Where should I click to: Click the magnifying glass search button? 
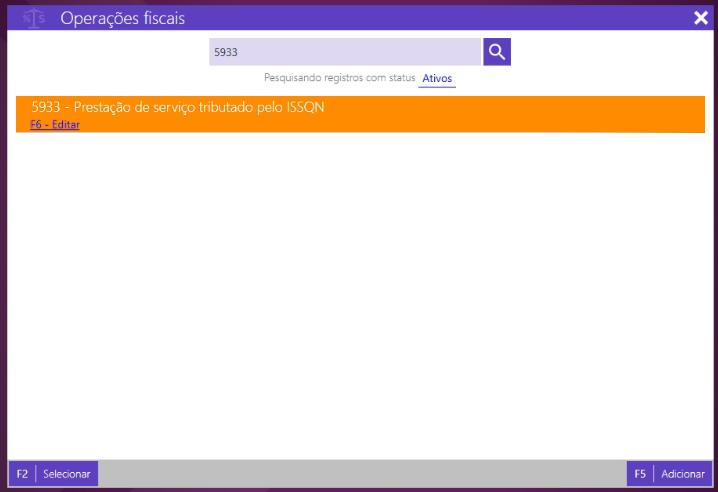(x=497, y=52)
